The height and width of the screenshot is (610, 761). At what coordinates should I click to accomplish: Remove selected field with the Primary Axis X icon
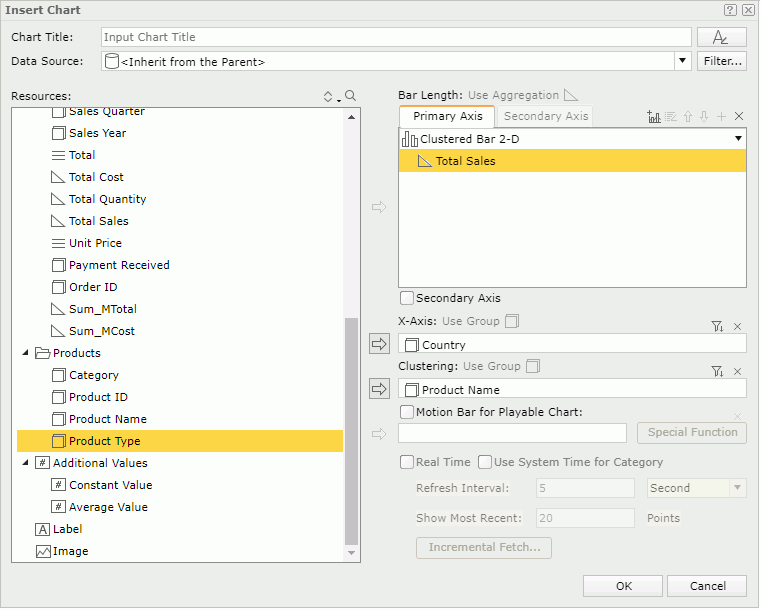click(739, 117)
